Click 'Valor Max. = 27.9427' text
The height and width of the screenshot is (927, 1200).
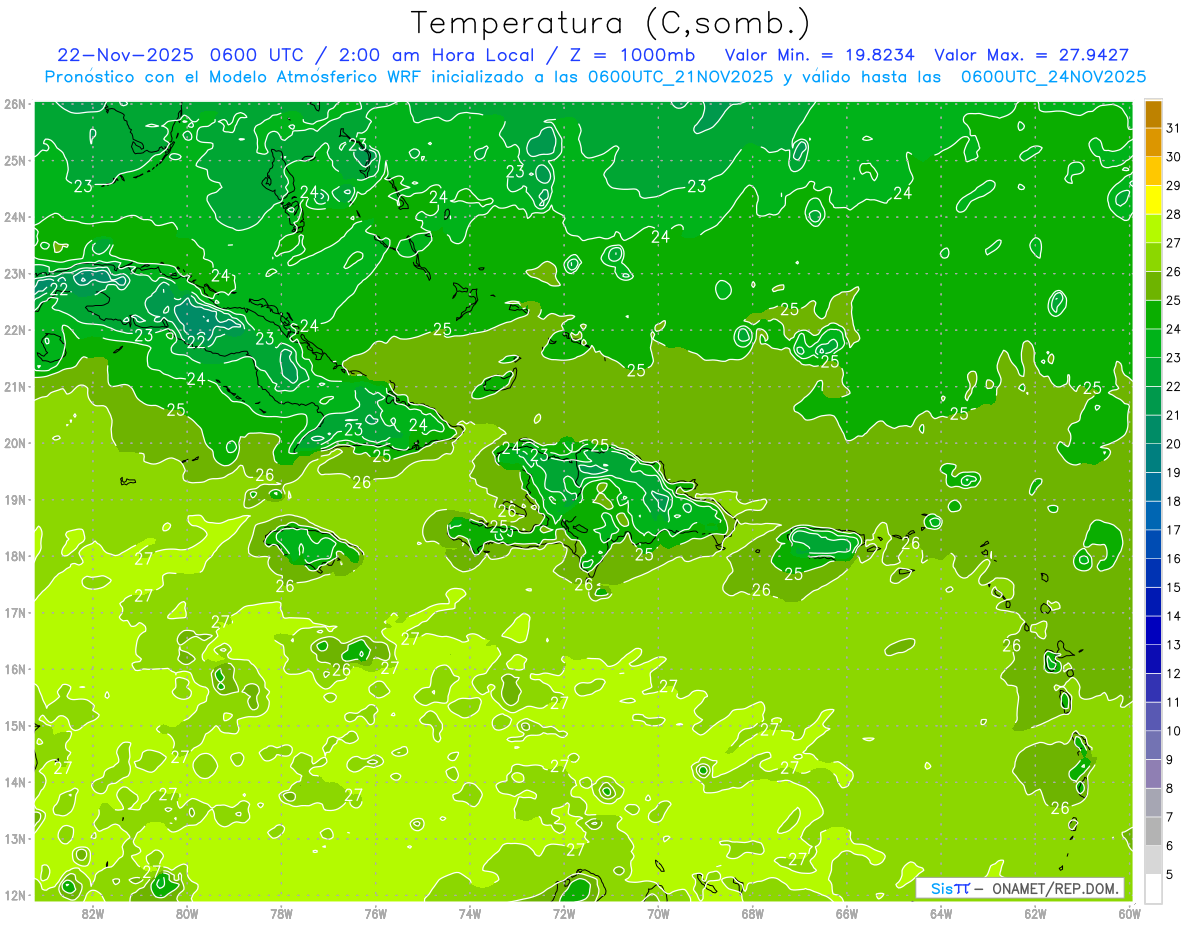[1033, 55]
